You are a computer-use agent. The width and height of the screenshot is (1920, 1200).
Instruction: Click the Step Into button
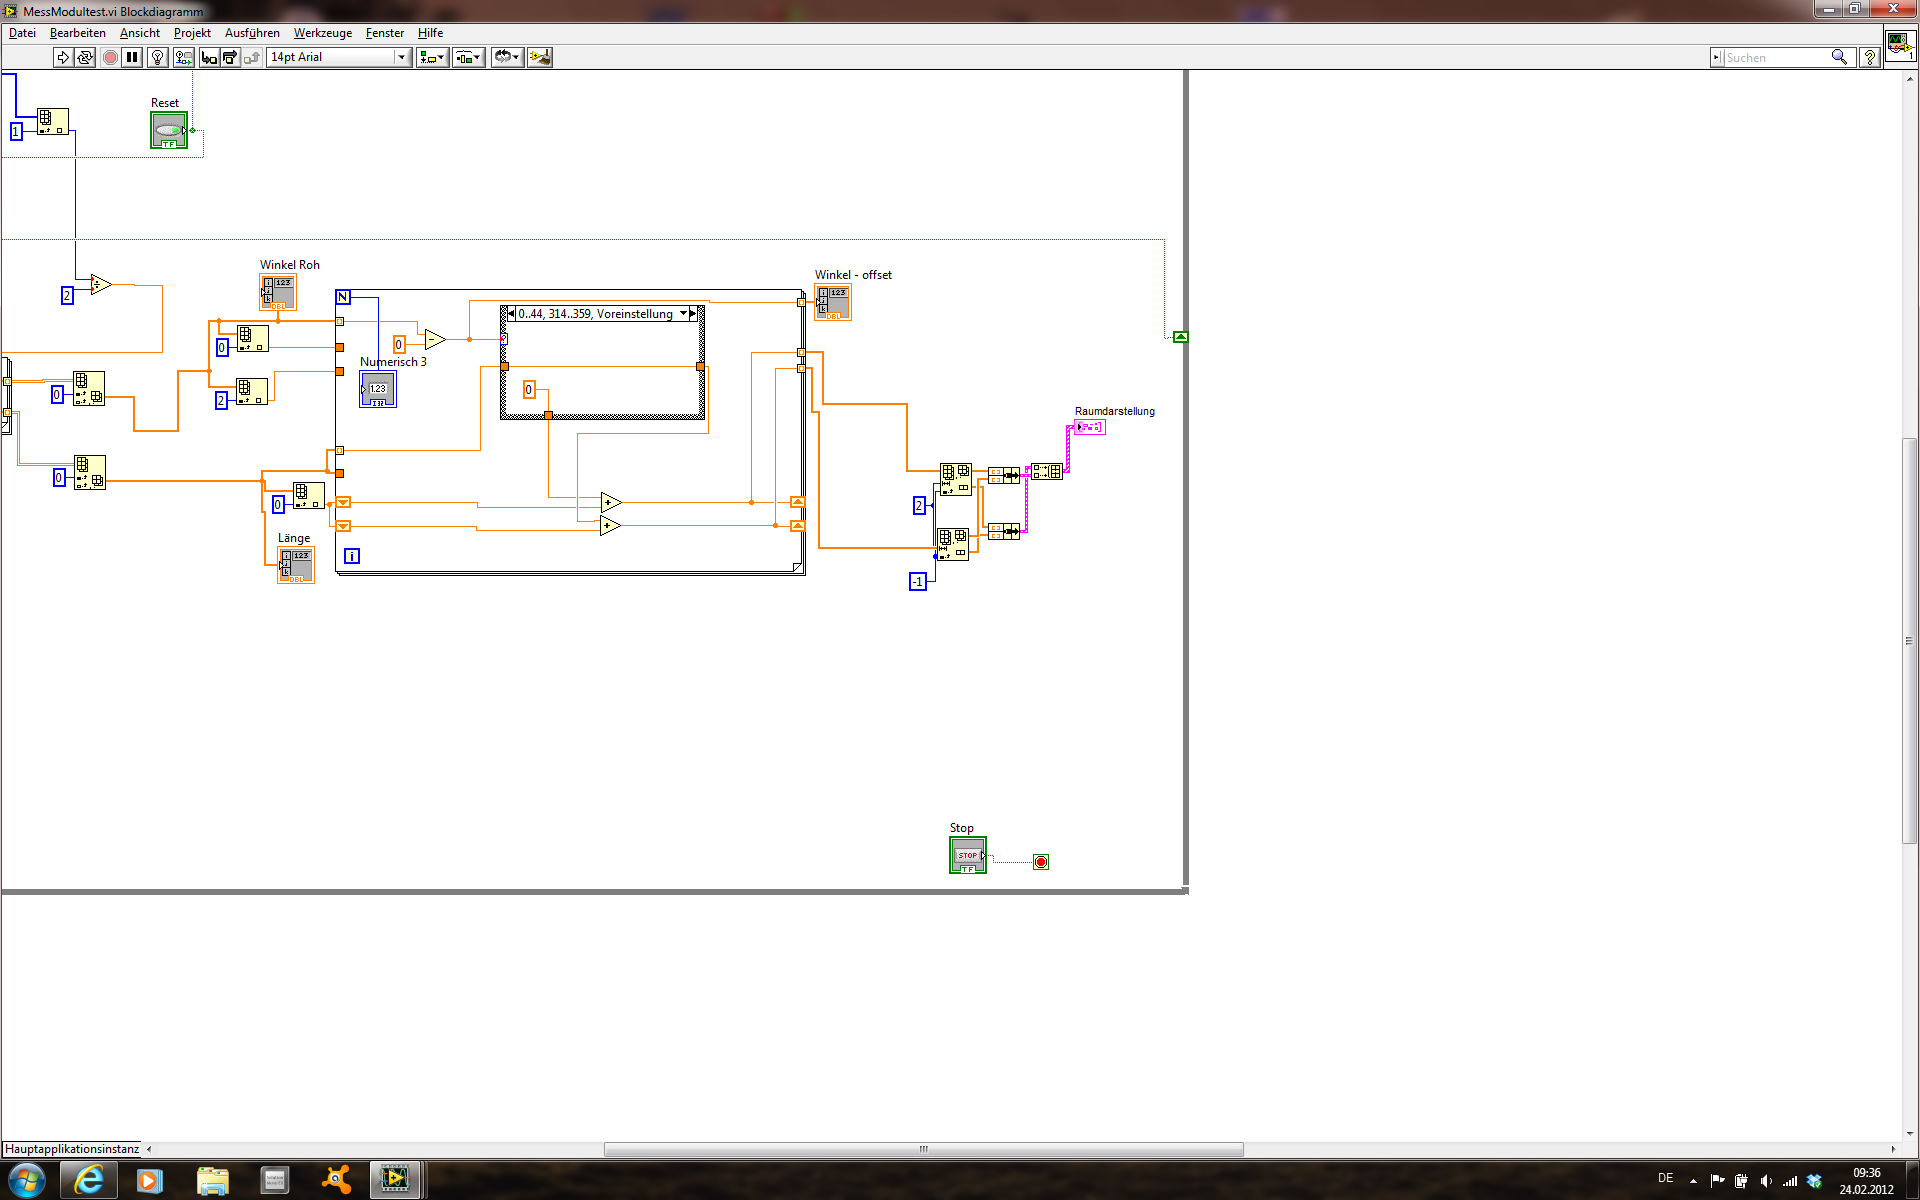208,58
